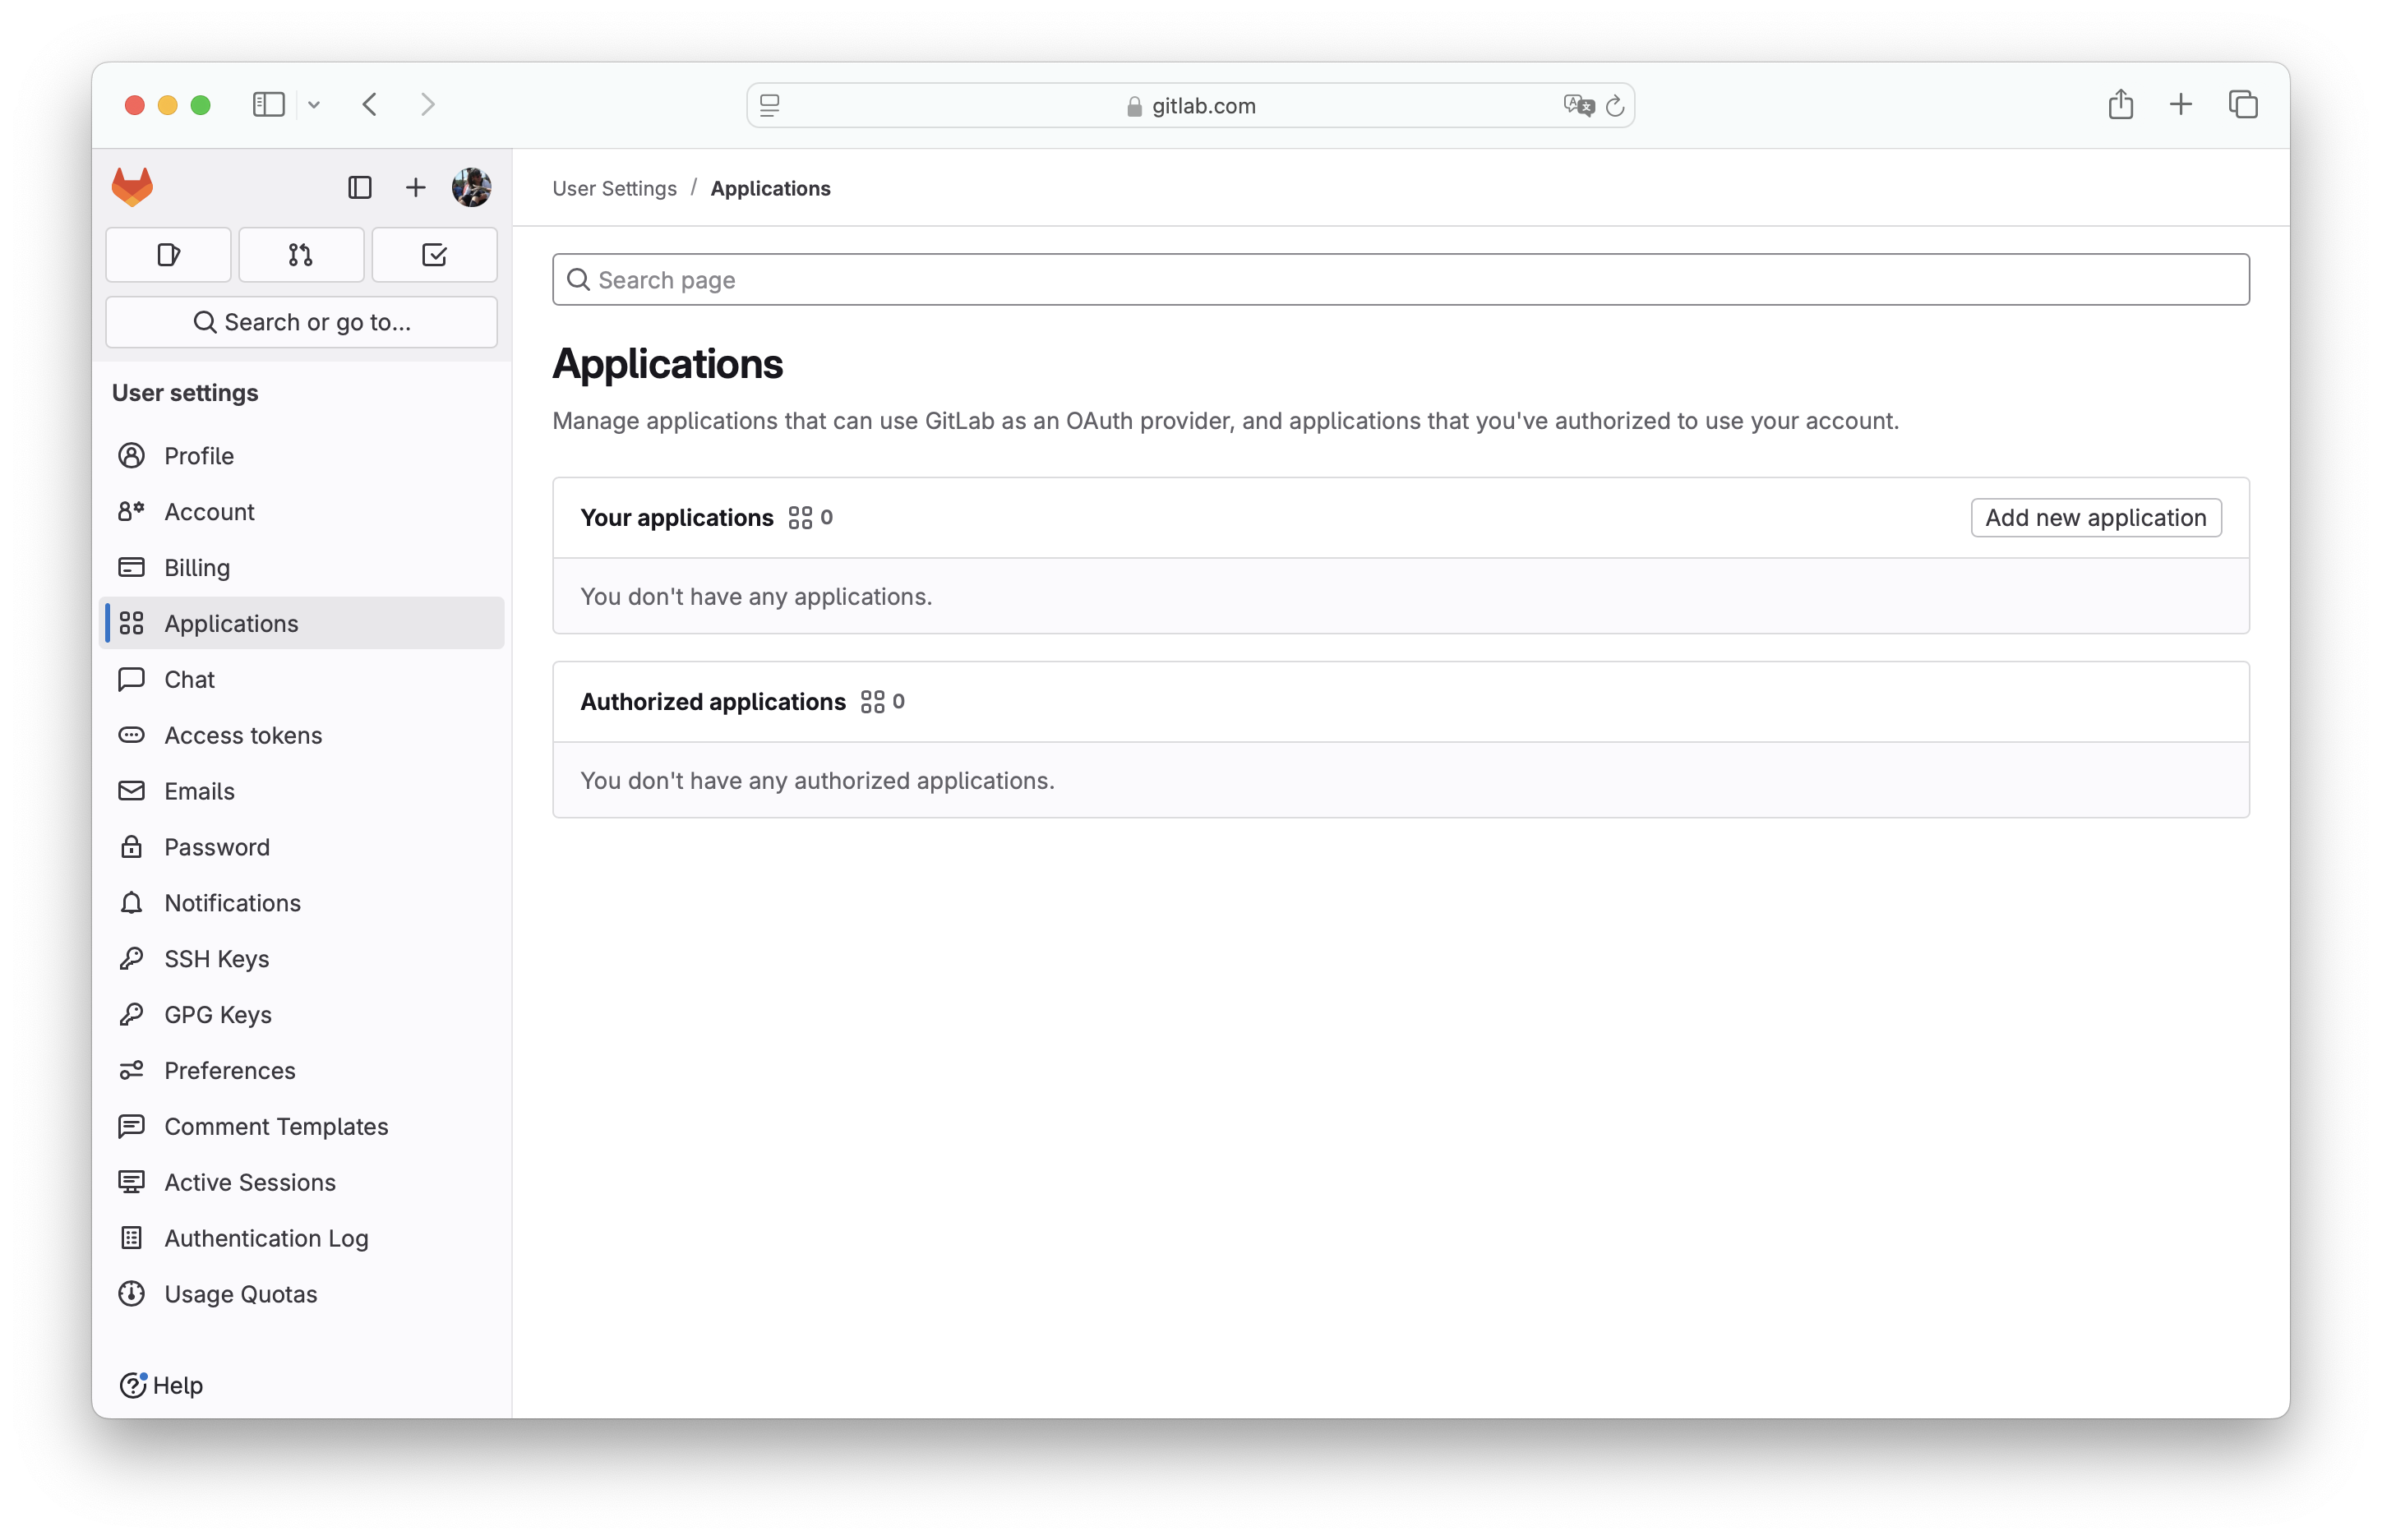This screenshot has height=1540, width=2382.
Task: Open the To-do list icon
Action: [x=434, y=254]
